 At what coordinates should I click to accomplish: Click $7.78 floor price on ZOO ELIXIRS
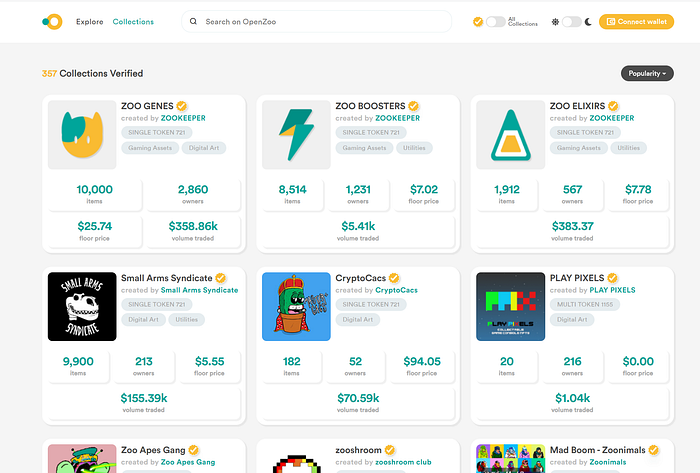coord(638,189)
